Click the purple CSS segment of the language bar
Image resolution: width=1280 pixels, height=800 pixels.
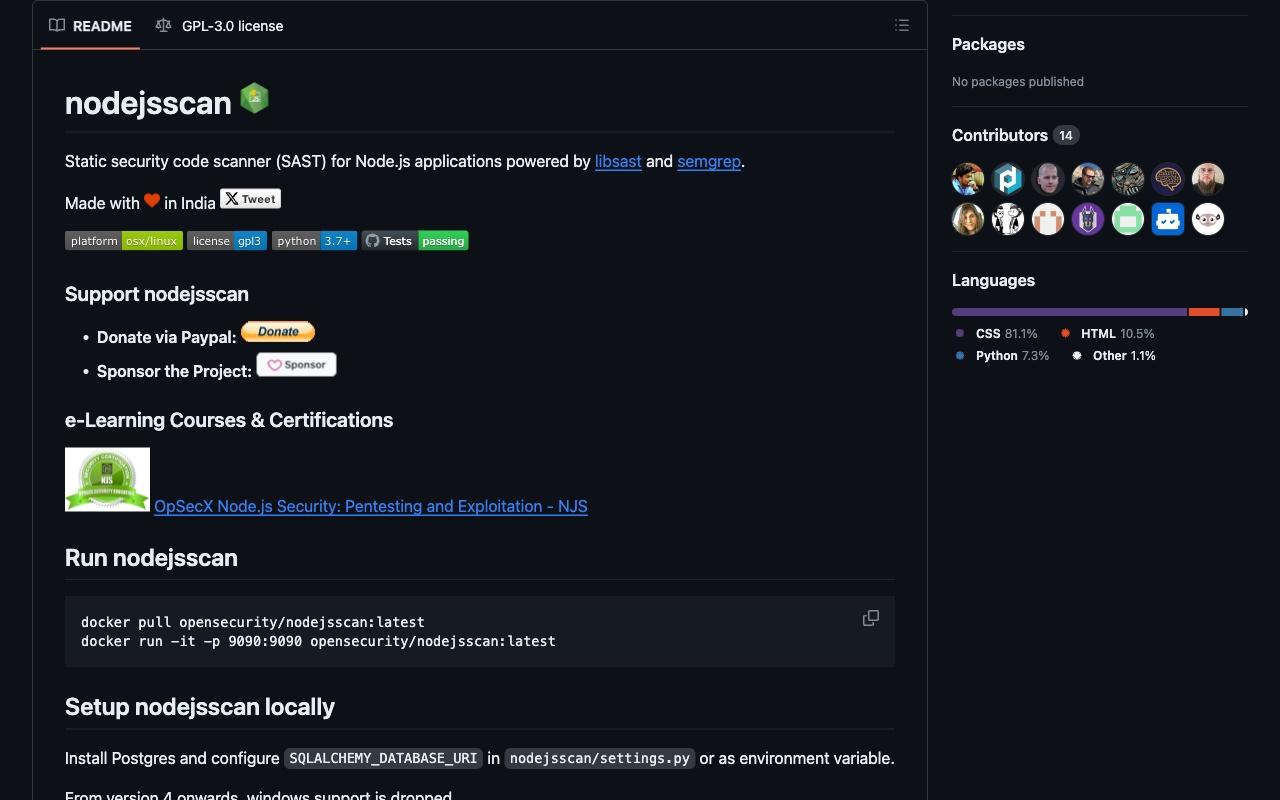1069,312
